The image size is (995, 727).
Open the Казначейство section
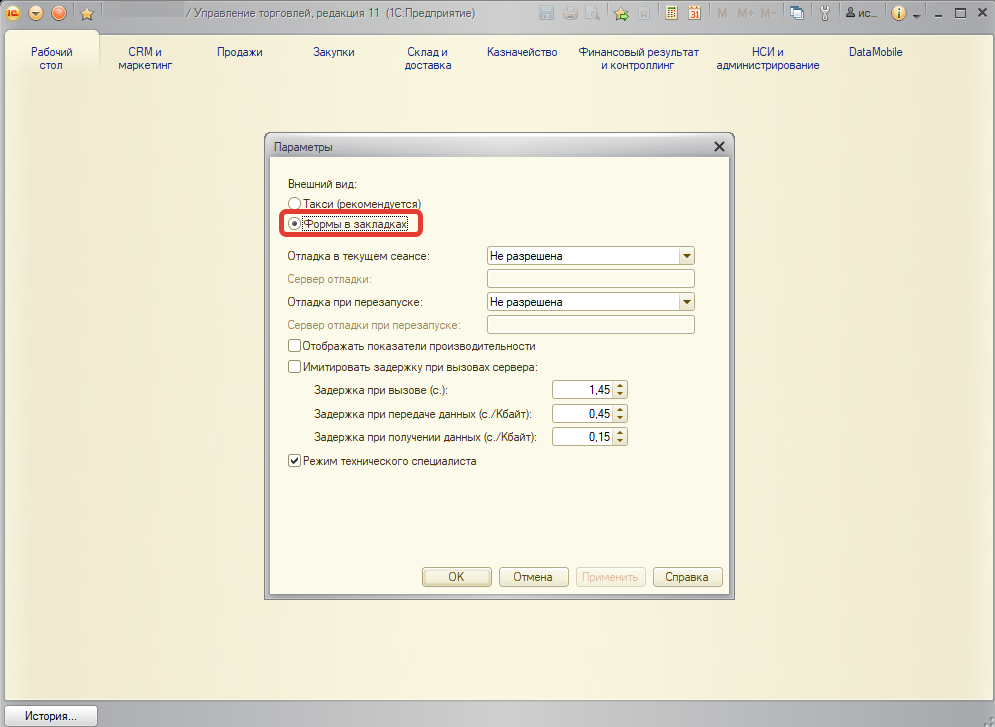(x=522, y=52)
